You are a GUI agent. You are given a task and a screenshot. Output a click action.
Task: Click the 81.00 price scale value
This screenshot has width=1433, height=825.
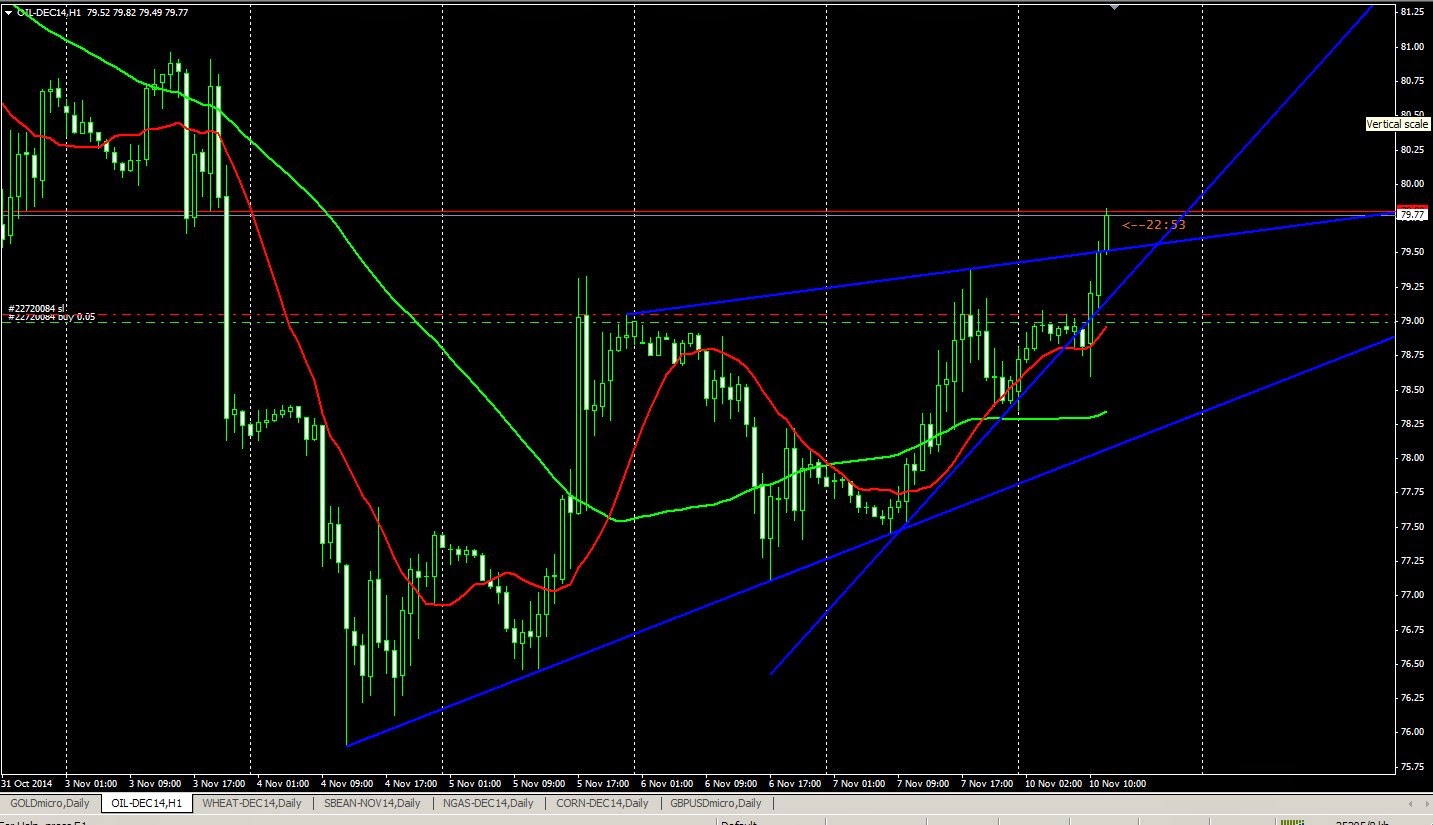coord(1412,47)
